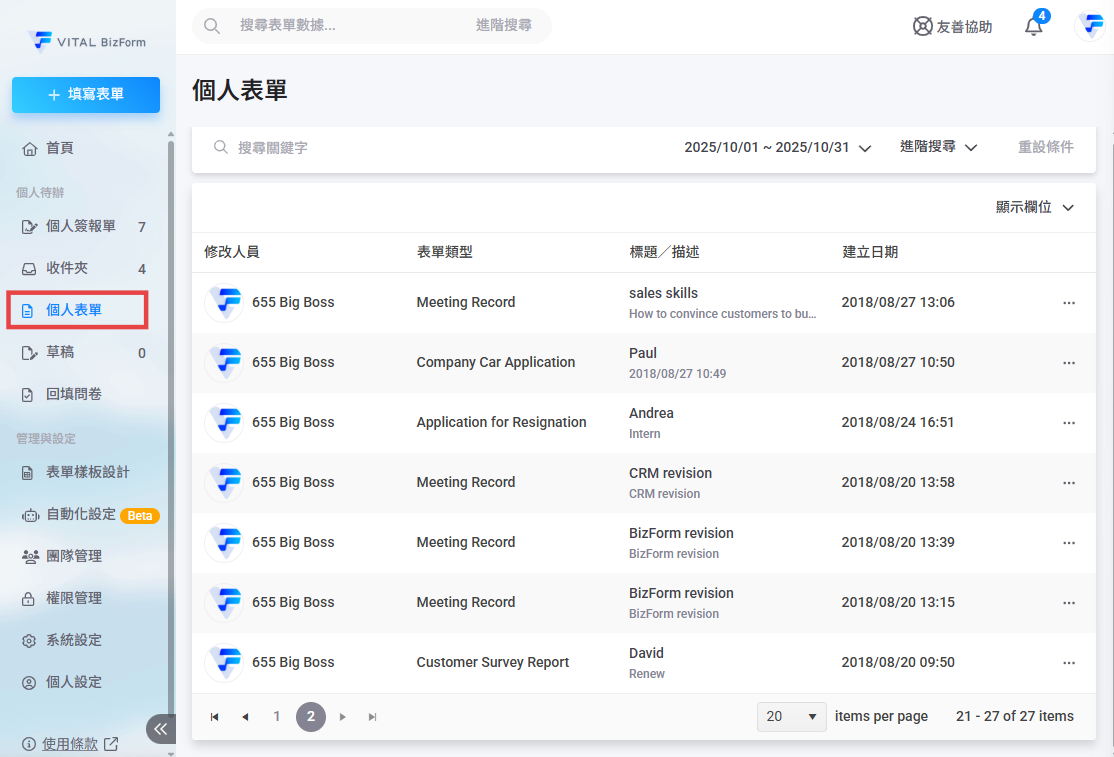This screenshot has width=1114, height=757.
Task: Go to 表單樣板設計 in sidebar
Action: tap(88, 472)
